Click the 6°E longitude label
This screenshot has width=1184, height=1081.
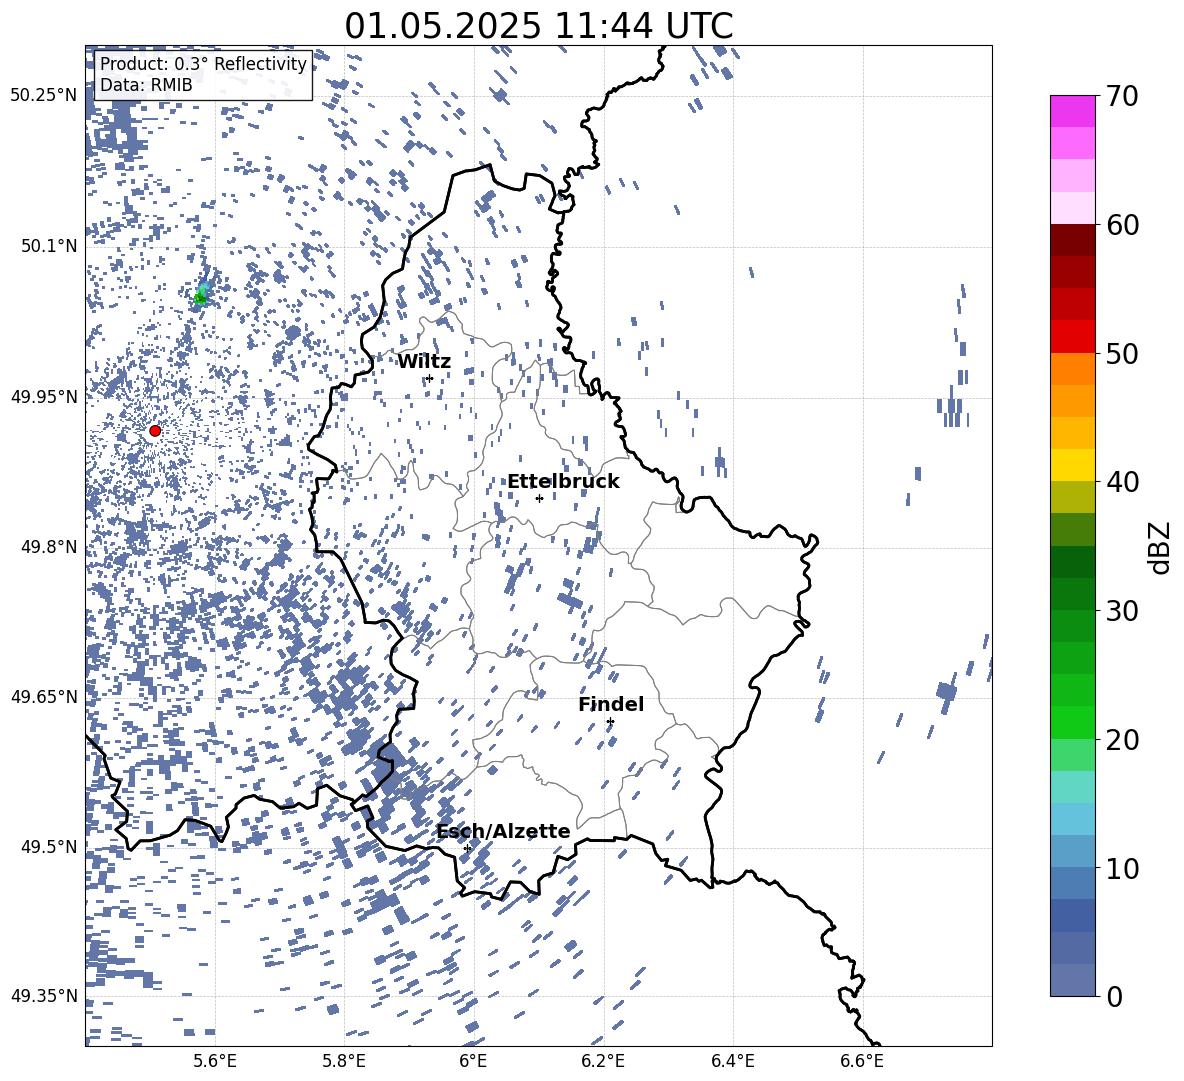473,1061
